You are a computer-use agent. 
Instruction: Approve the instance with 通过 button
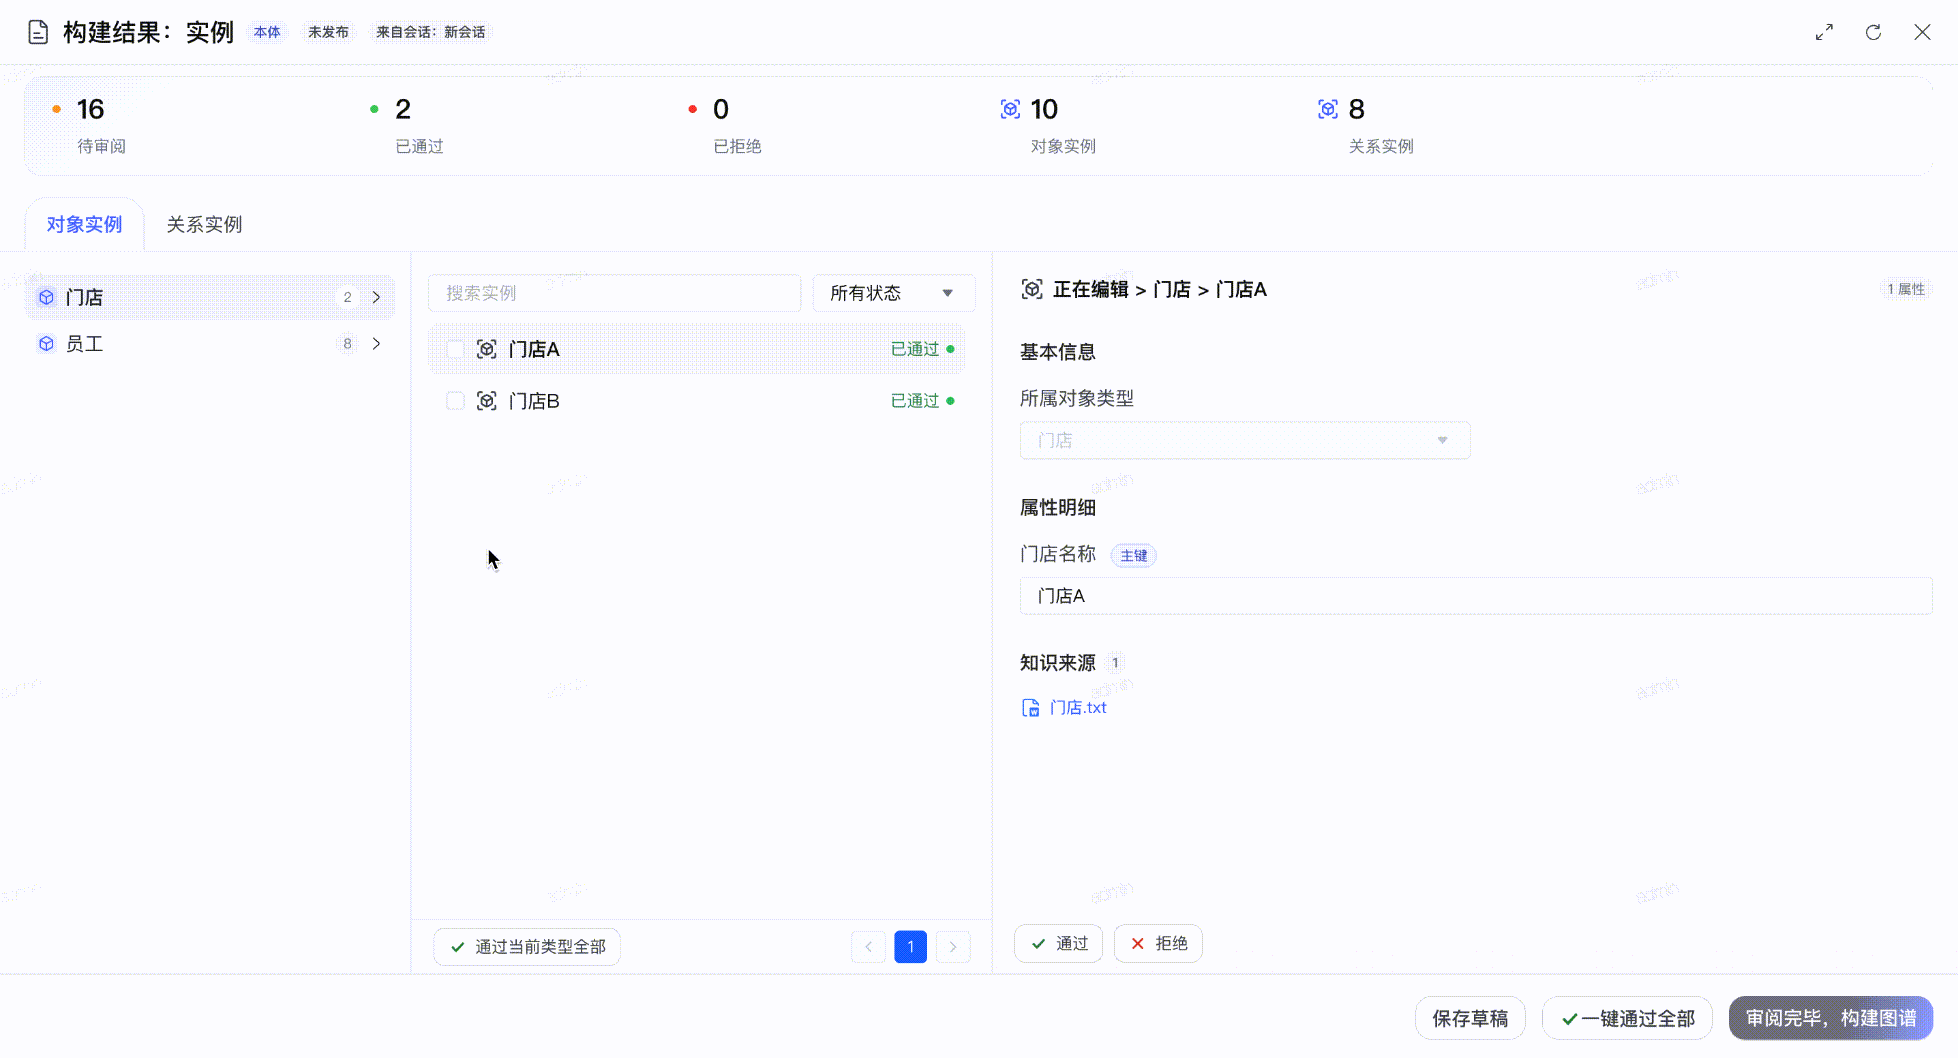tap(1058, 943)
